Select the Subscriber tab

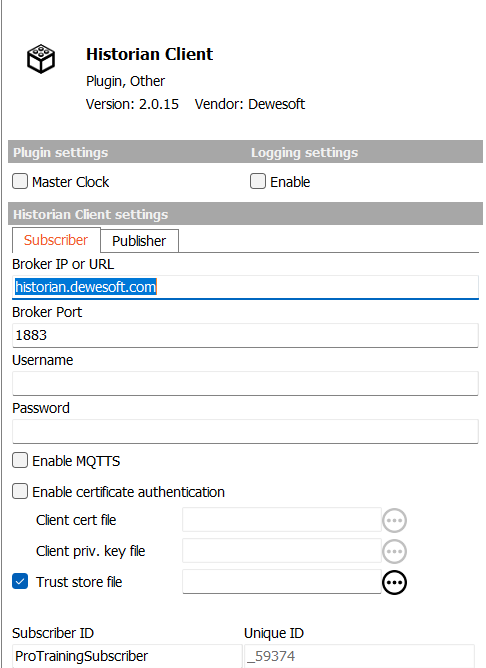click(x=56, y=240)
